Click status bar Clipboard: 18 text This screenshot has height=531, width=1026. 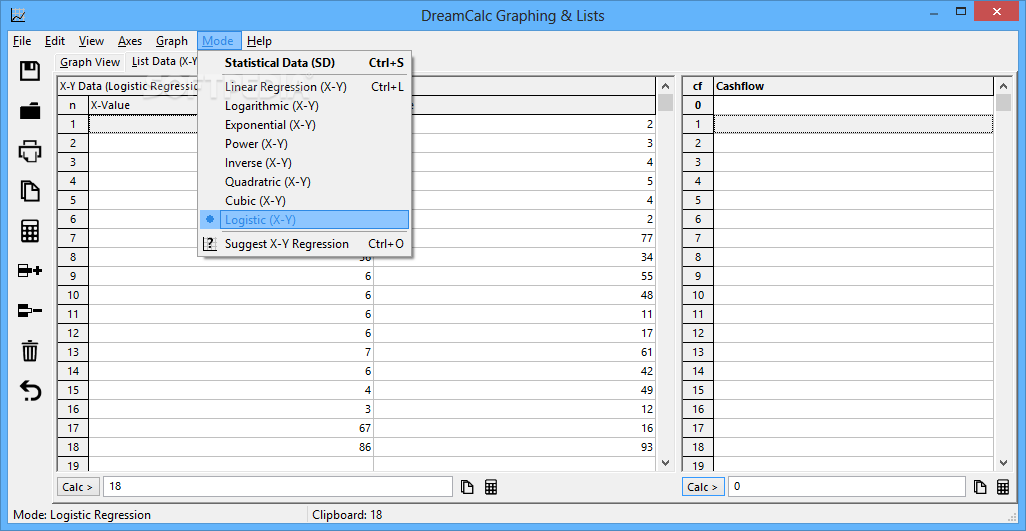[x=347, y=515]
